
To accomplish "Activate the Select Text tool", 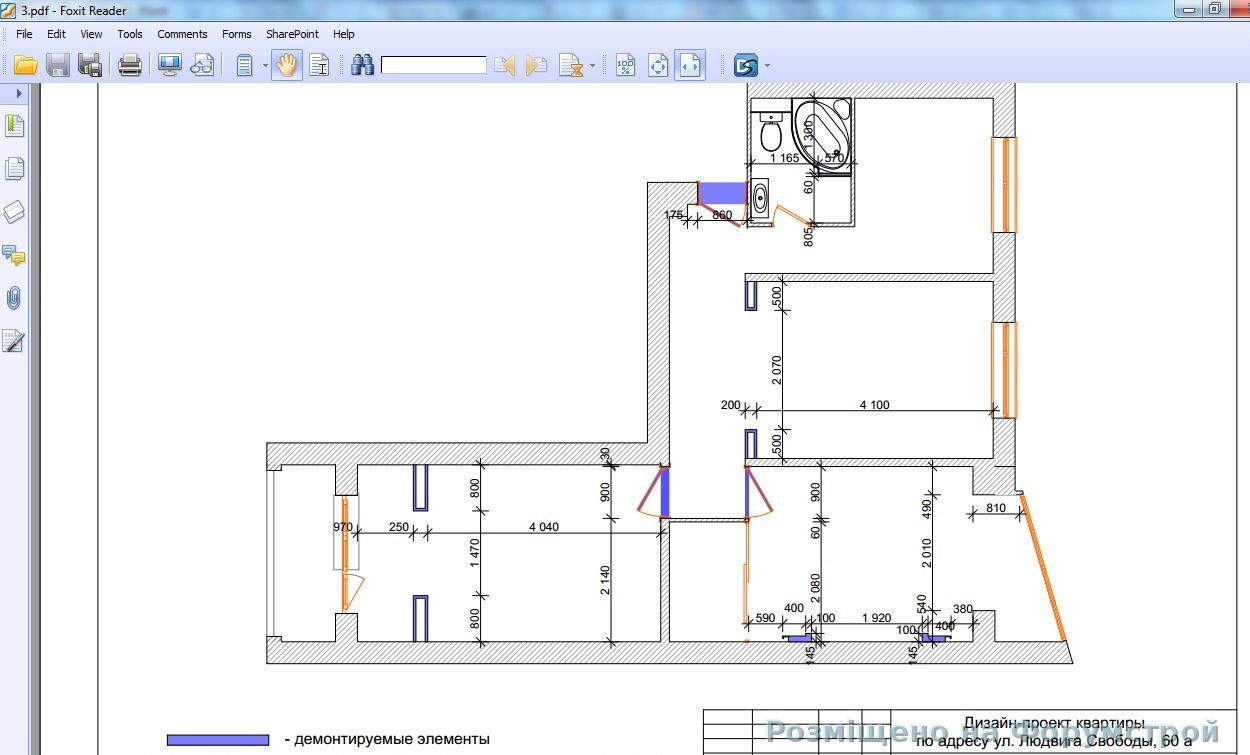I will 319,66.
